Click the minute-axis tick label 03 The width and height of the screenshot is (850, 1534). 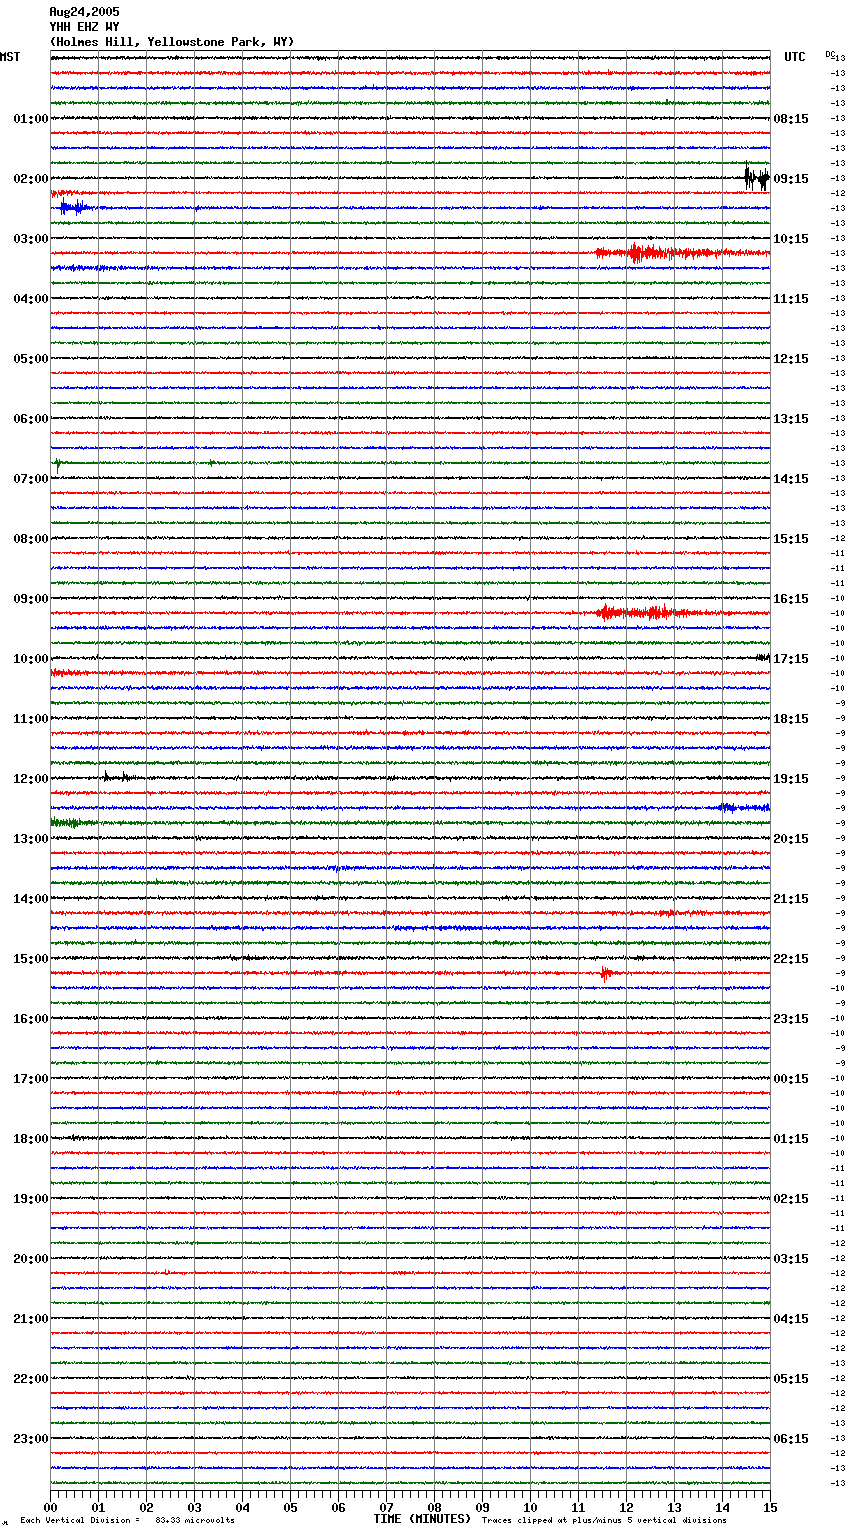194,1507
